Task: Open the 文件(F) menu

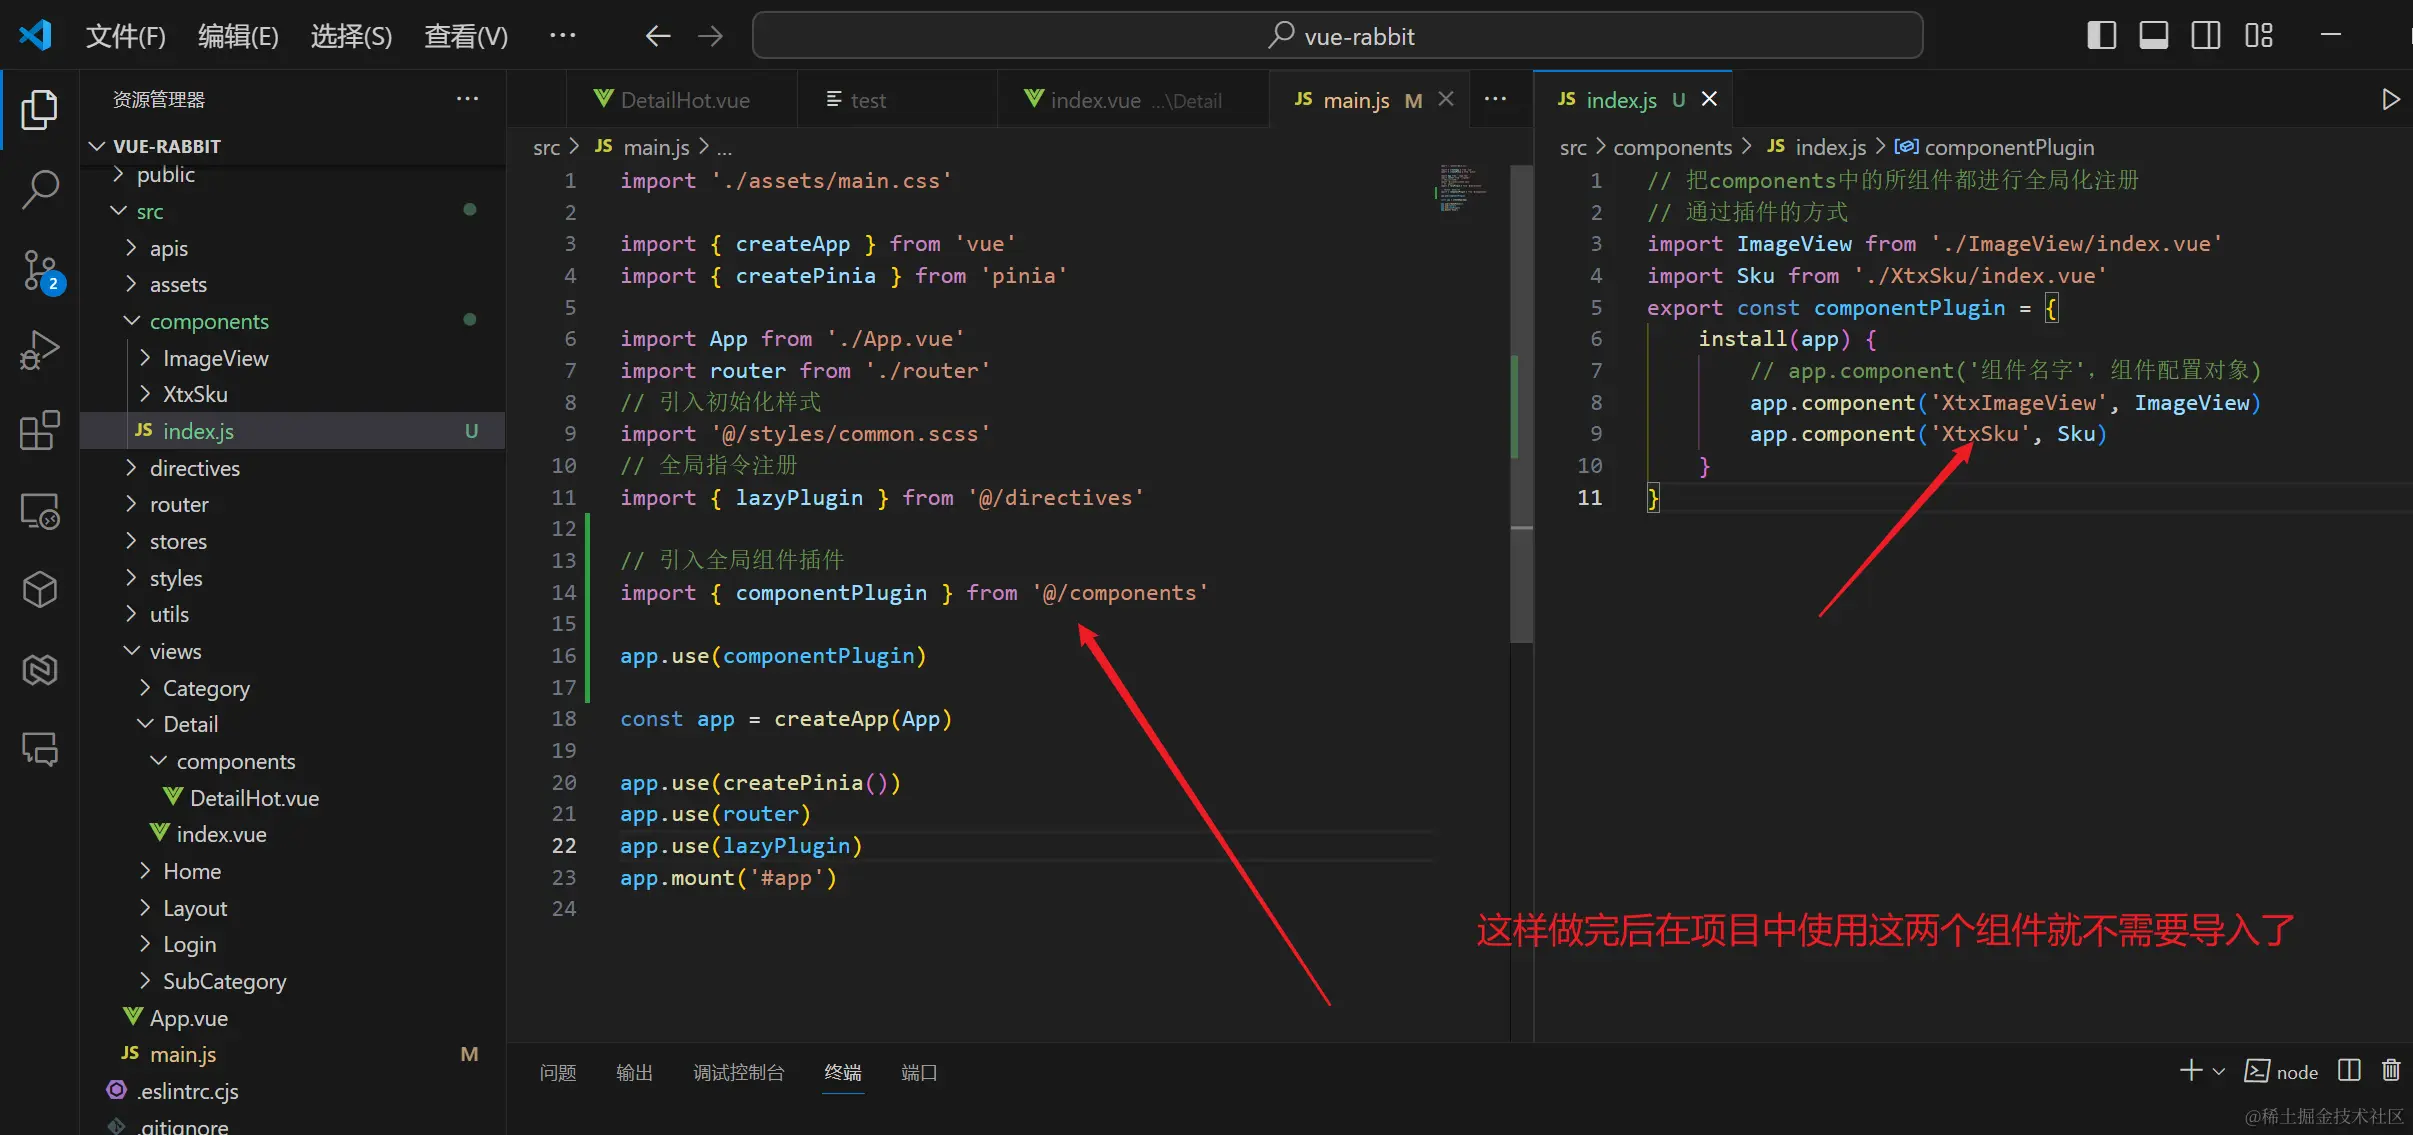Action: (x=125, y=36)
